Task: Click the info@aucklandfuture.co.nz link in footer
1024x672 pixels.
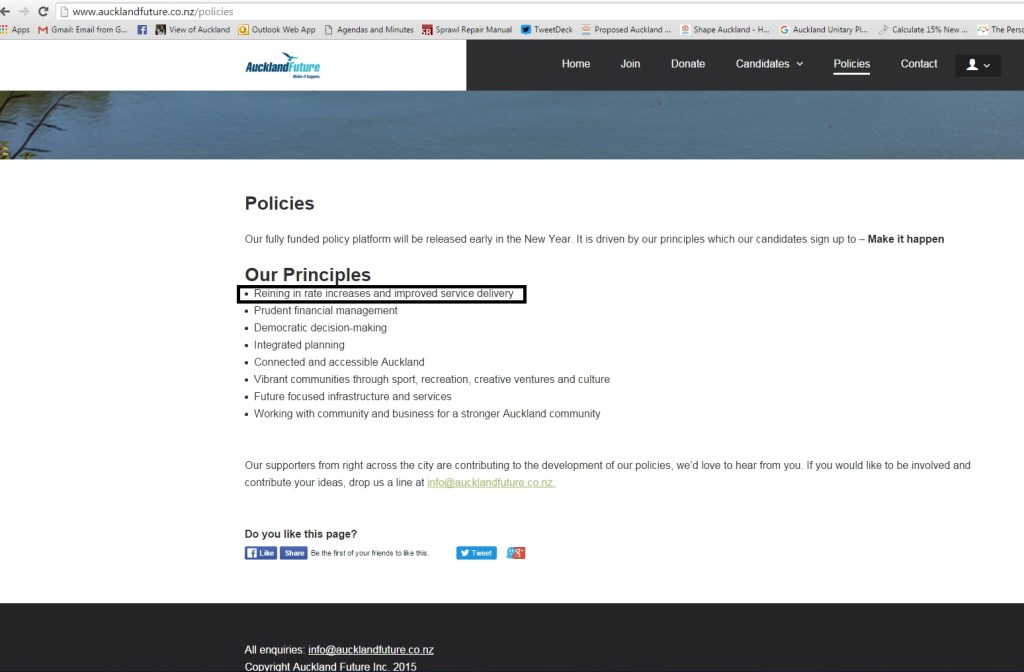Action: pos(370,649)
